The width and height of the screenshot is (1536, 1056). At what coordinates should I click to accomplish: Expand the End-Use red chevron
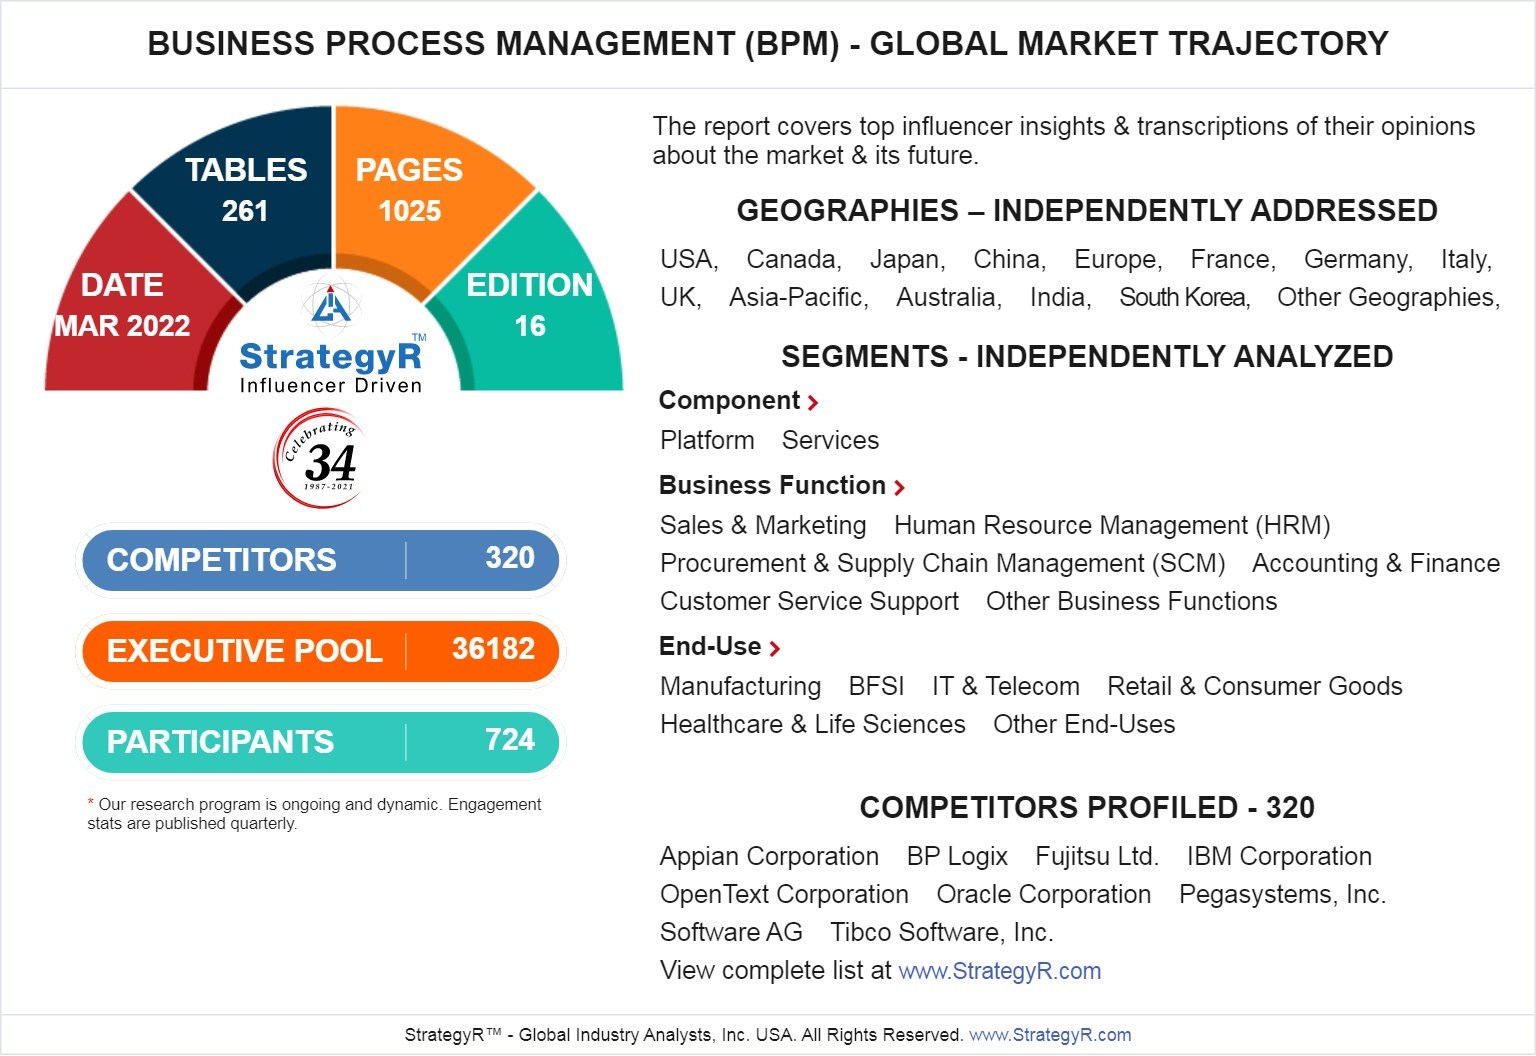point(774,649)
